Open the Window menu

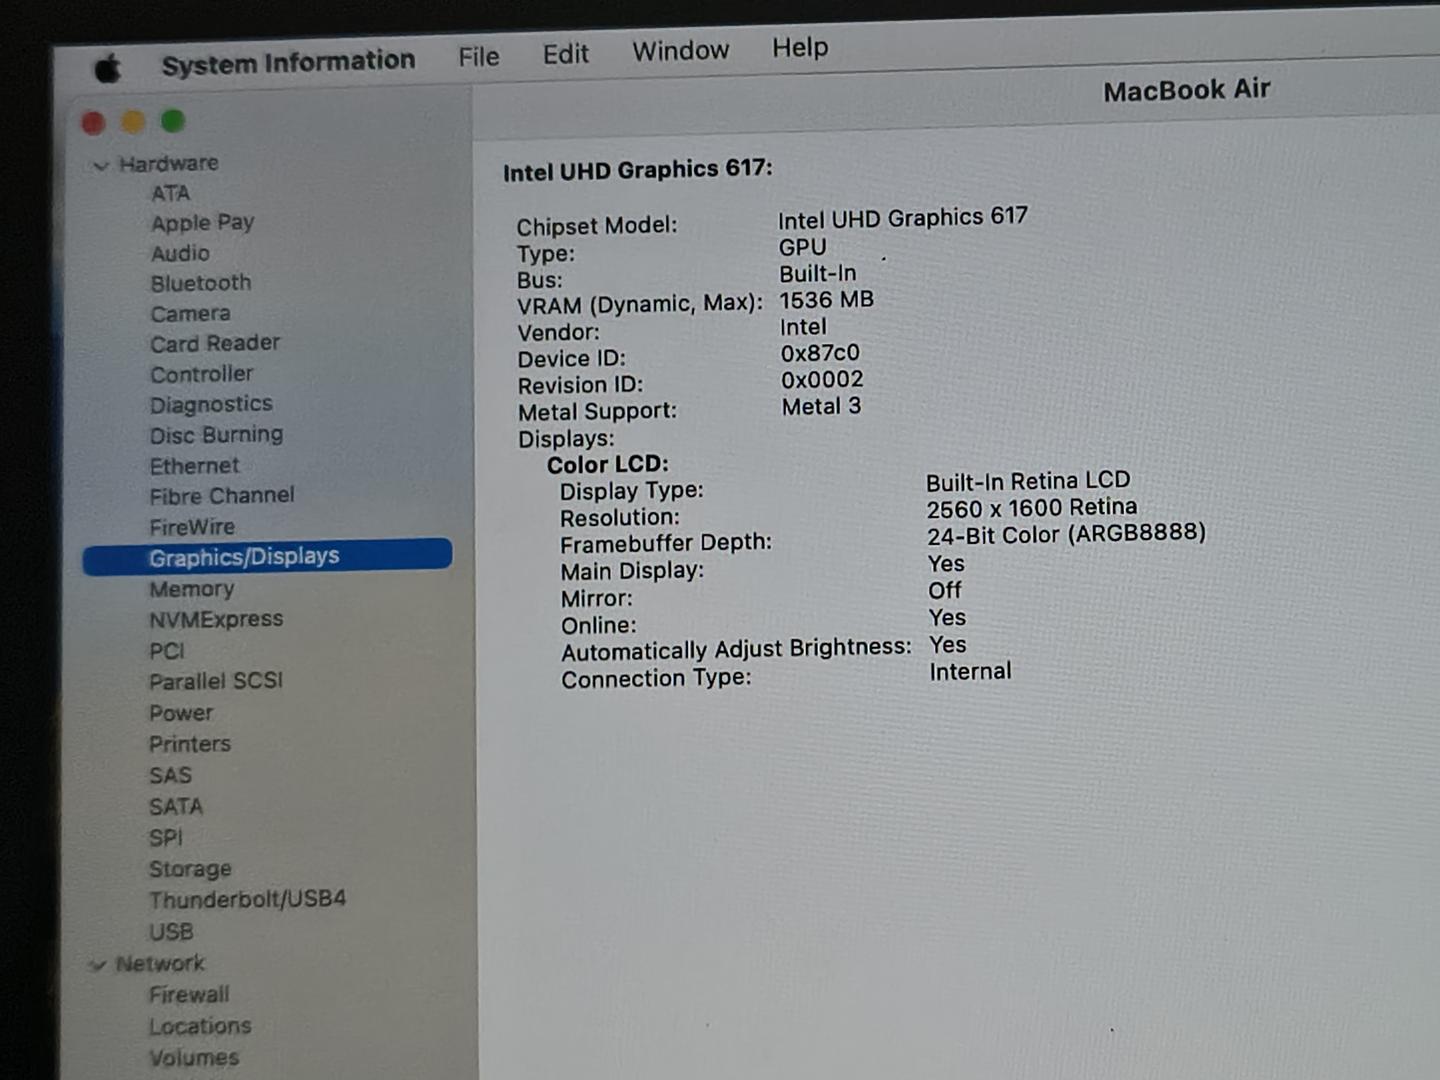pos(680,50)
